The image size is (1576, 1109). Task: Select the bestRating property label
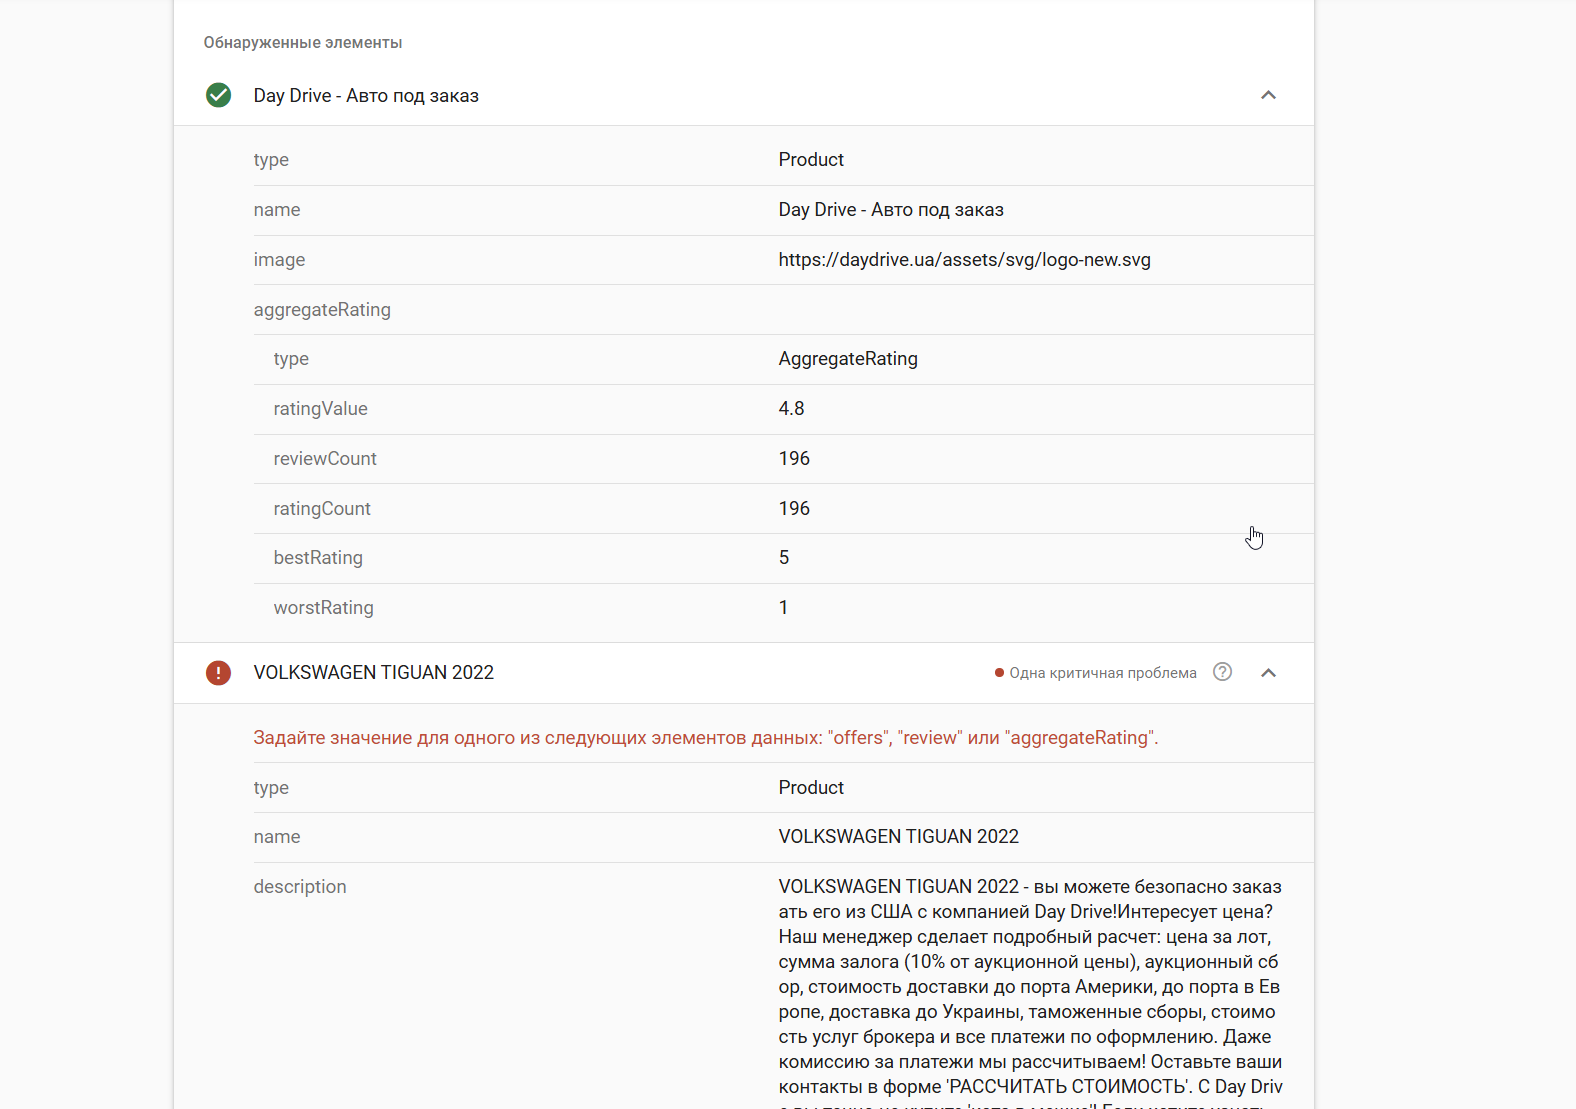(318, 558)
